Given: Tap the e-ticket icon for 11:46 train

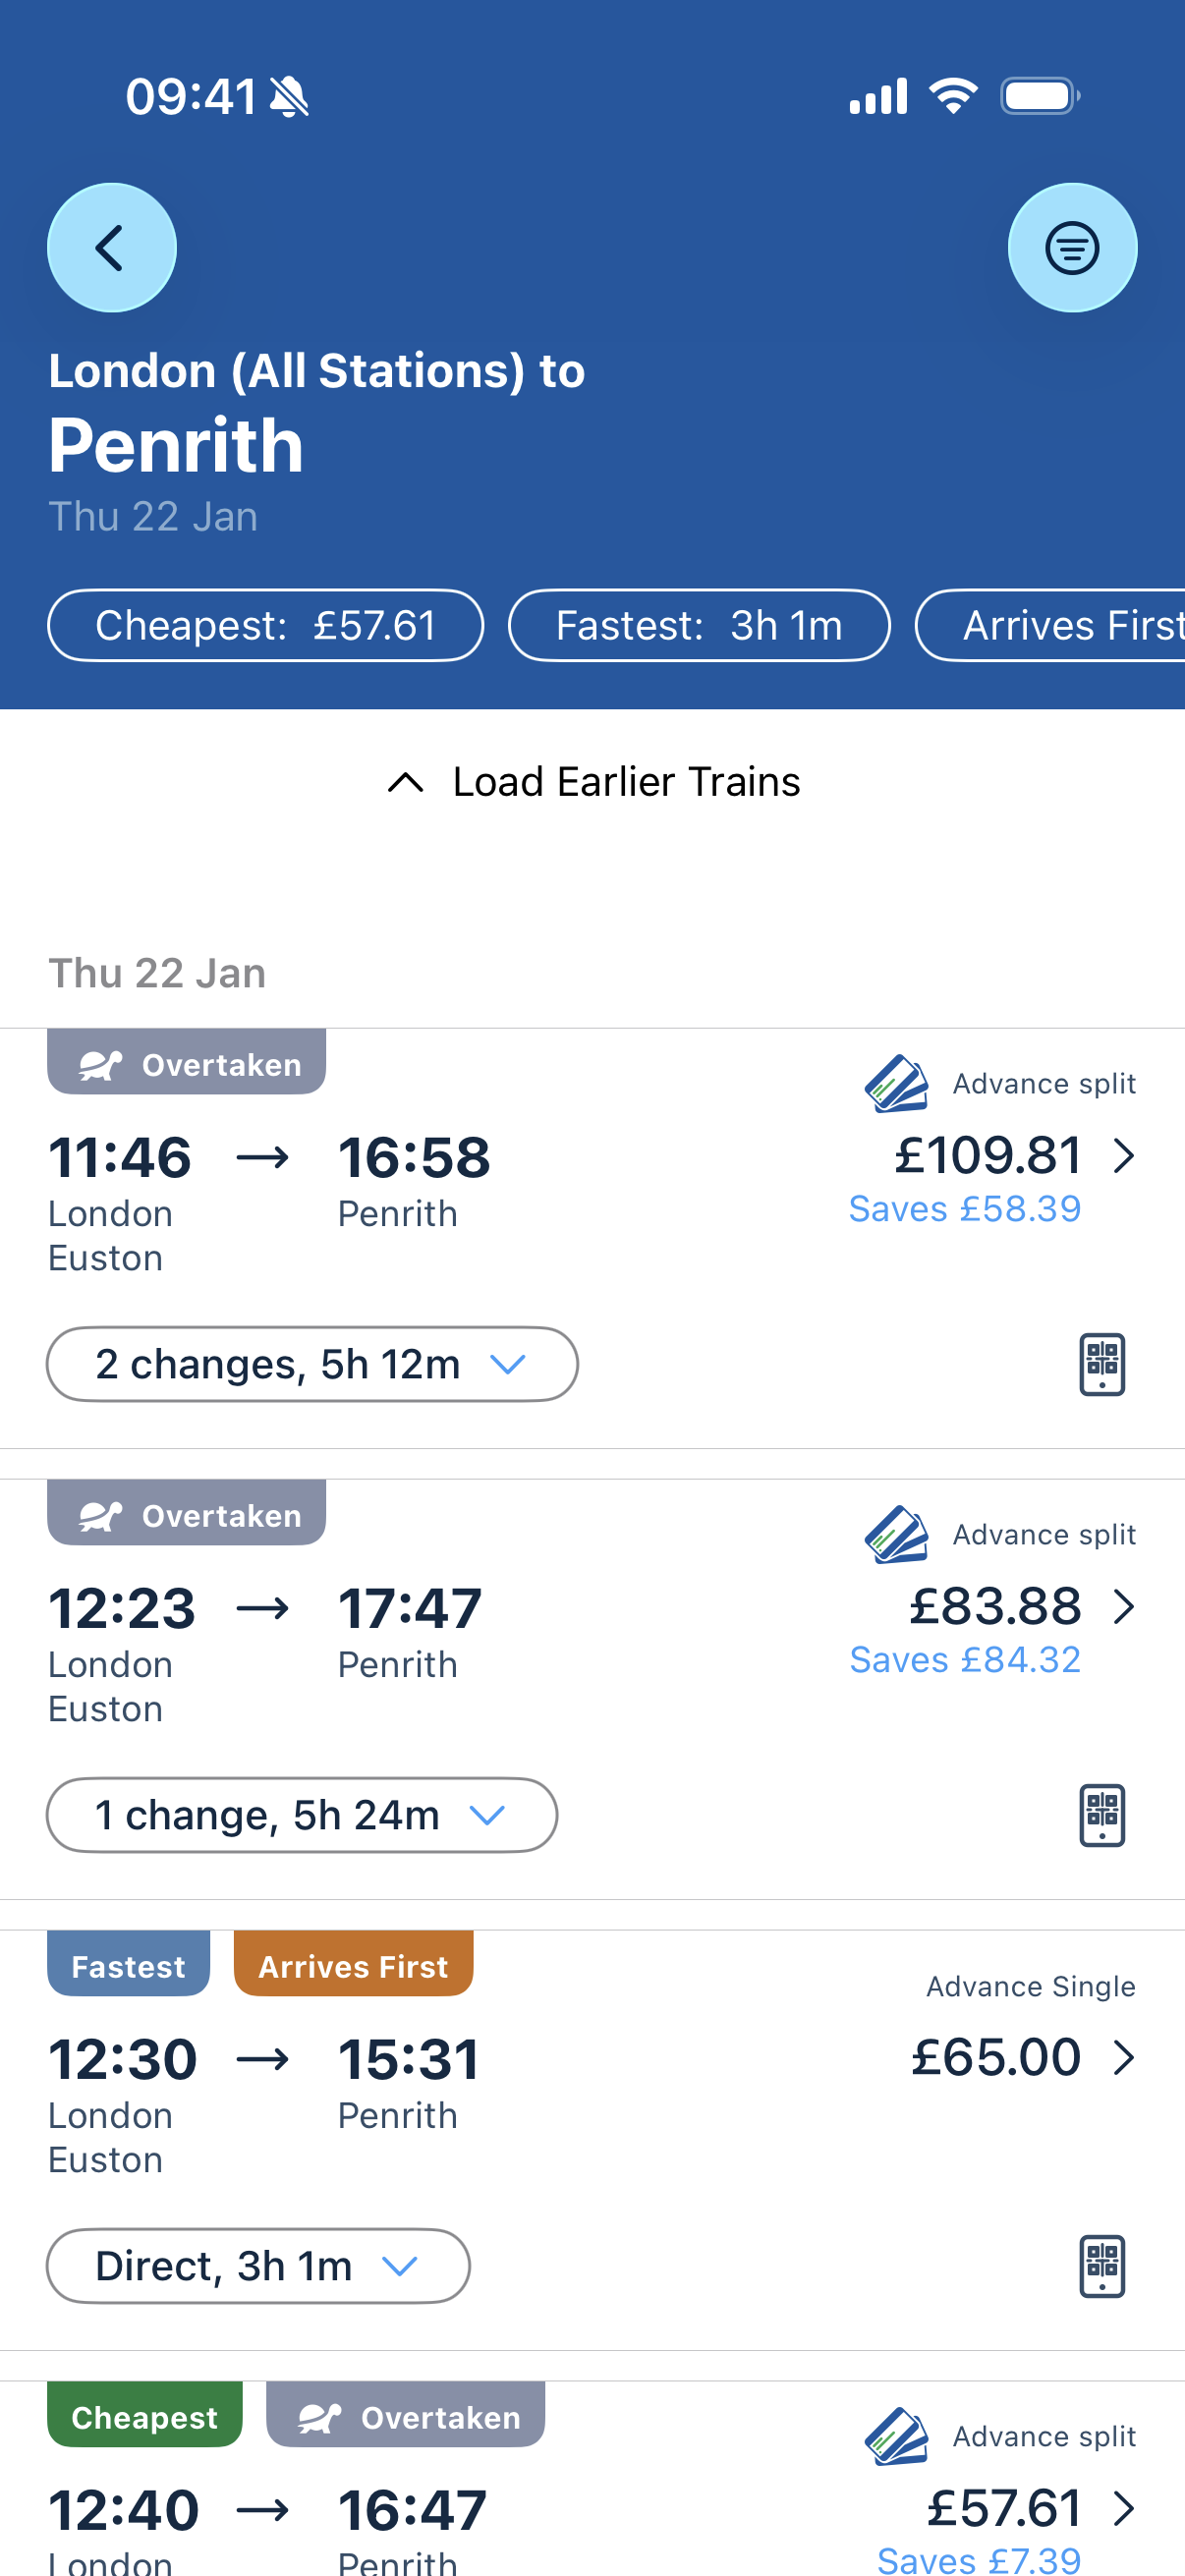Looking at the screenshot, I should point(1101,1364).
